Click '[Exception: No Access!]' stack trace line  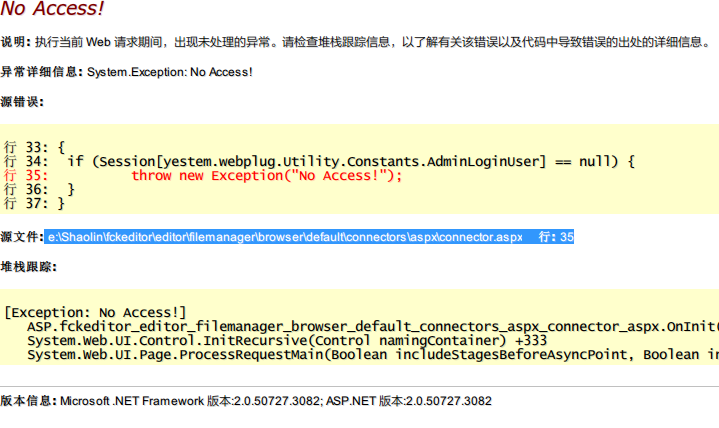[x=95, y=313]
